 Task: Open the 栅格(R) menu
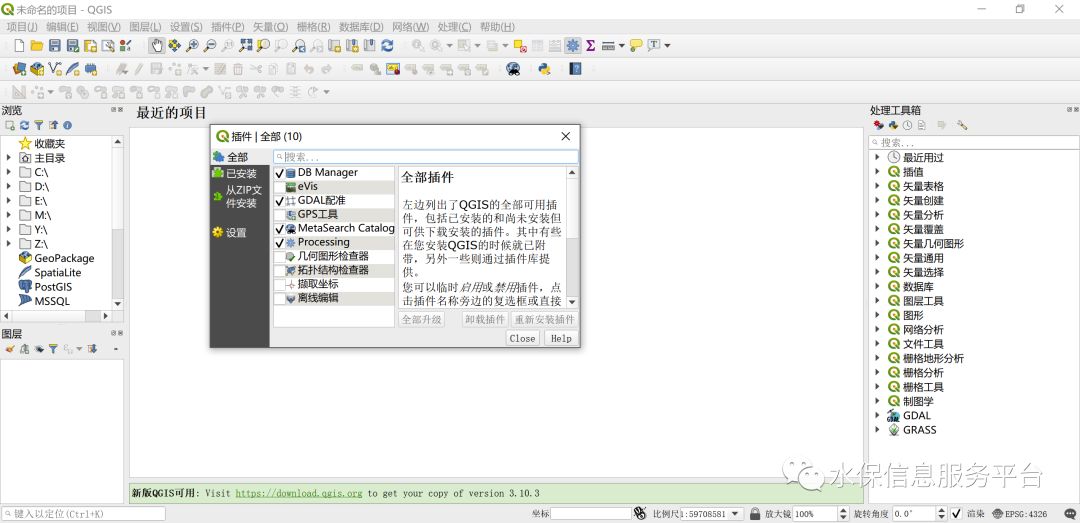[313, 27]
